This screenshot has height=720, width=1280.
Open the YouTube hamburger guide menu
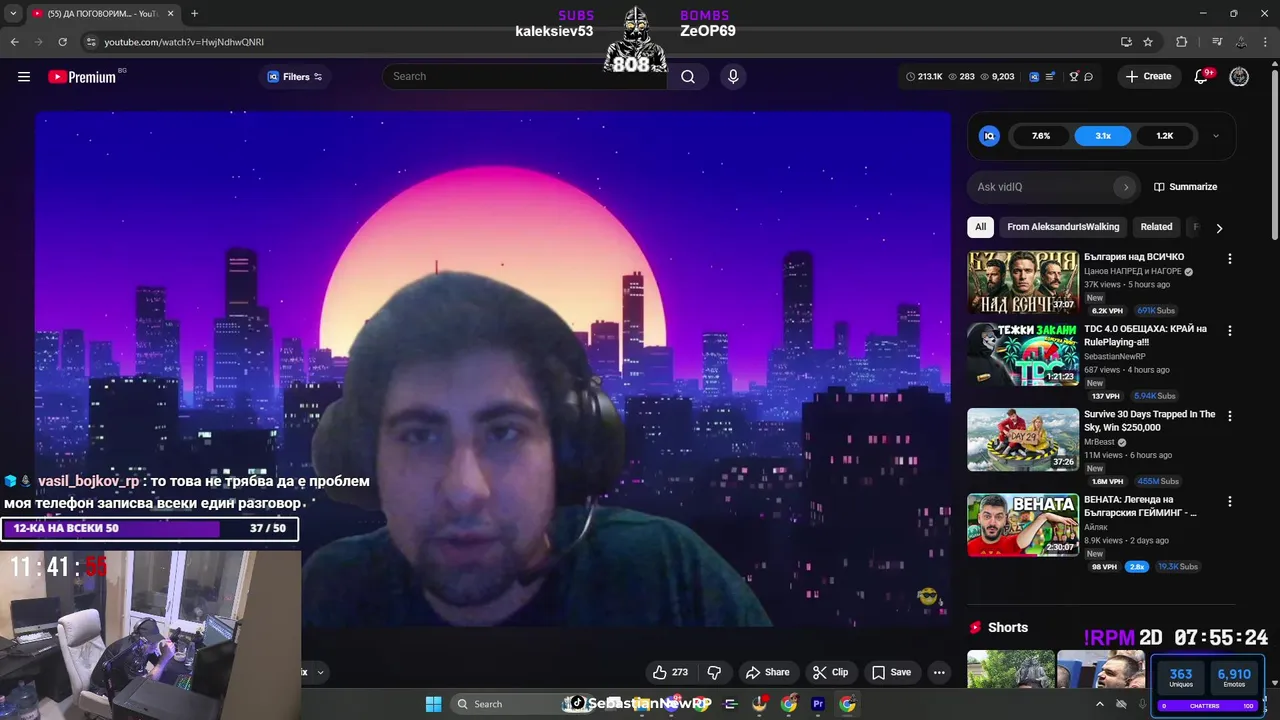[24, 77]
